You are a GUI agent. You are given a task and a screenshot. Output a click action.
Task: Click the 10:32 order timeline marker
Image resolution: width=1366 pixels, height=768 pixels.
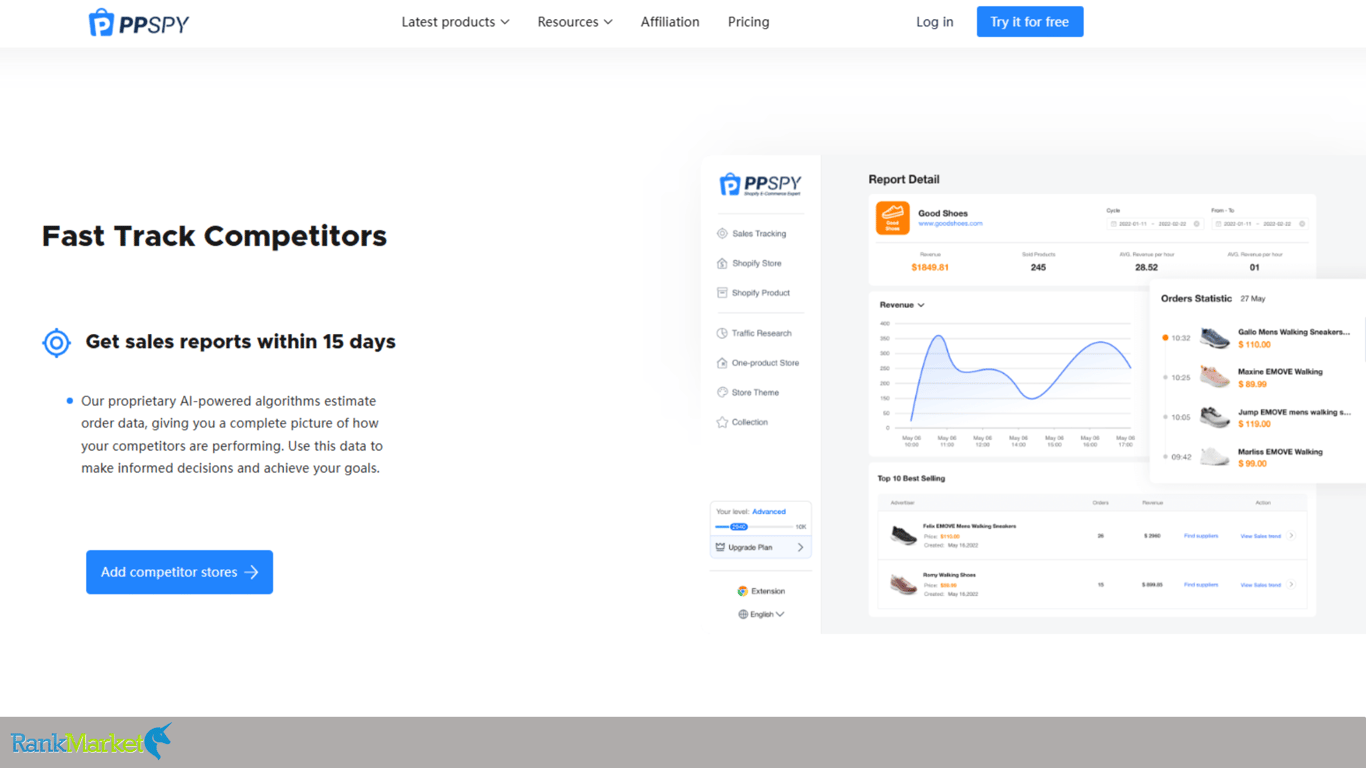(x=1166, y=338)
